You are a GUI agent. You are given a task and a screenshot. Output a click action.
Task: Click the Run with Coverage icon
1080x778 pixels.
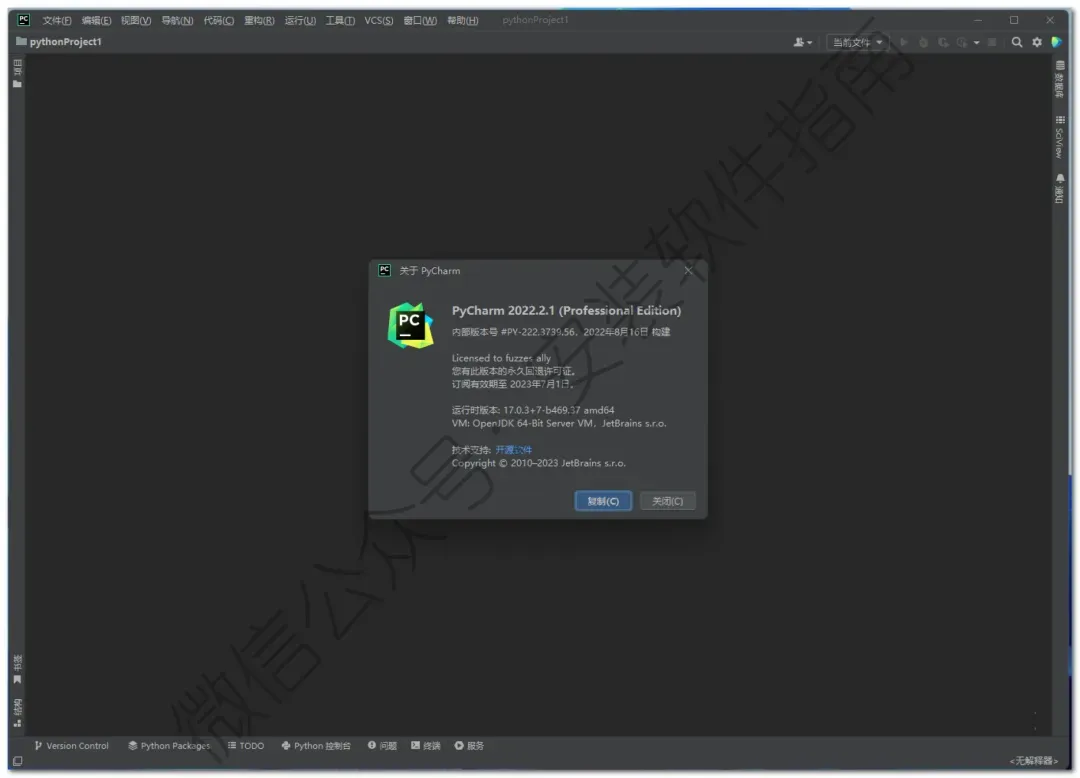tap(942, 42)
